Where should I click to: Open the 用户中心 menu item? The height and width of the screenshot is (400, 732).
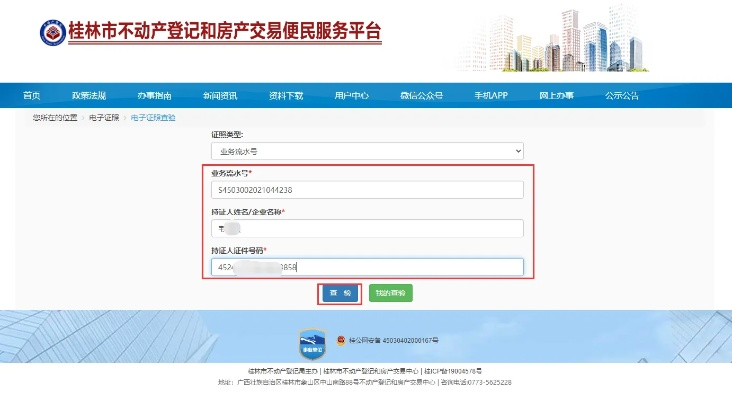pos(352,96)
